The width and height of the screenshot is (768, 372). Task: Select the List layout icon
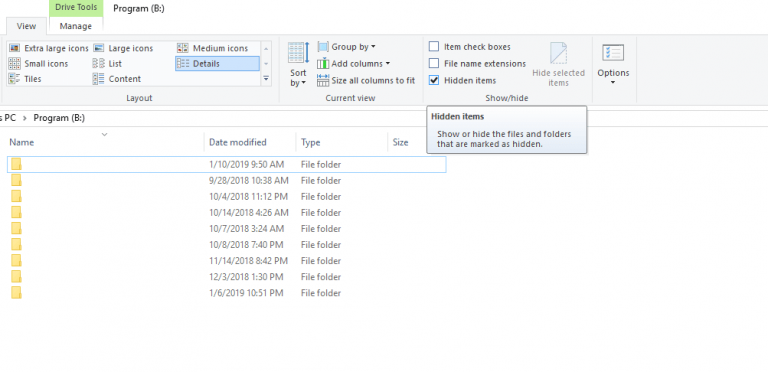click(x=98, y=64)
